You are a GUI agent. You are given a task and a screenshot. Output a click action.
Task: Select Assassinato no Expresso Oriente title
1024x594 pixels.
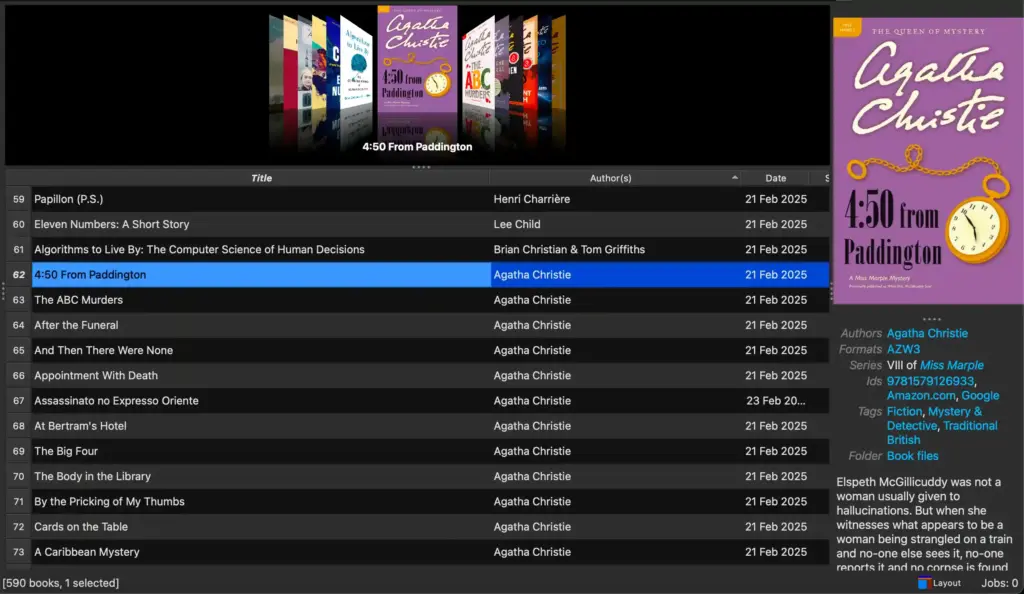tap(116, 401)
